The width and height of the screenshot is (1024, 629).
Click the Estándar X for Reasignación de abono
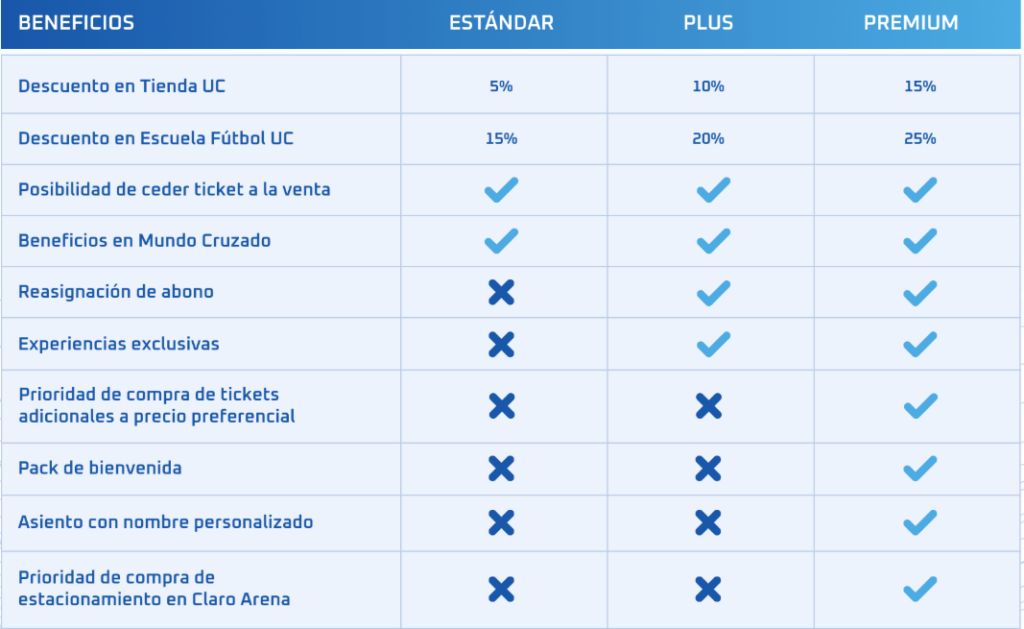pos(501,292)
